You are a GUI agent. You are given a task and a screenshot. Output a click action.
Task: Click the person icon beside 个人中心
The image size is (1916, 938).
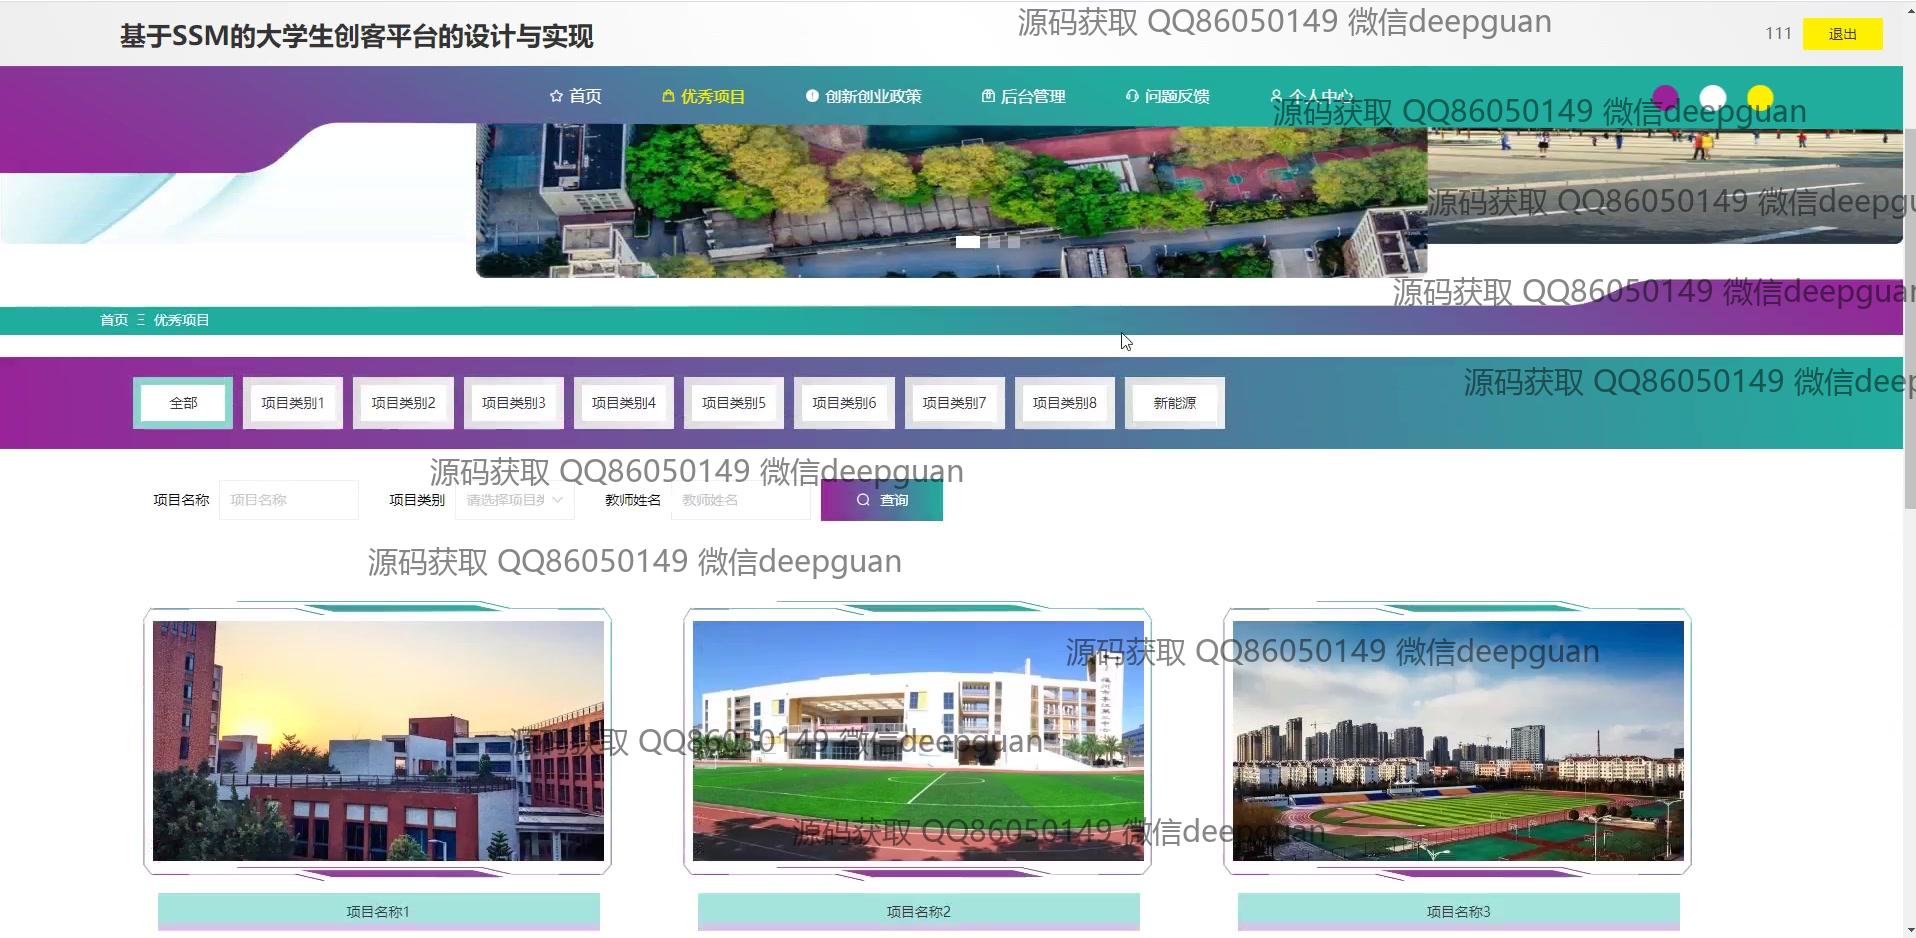click(1276, 96)
